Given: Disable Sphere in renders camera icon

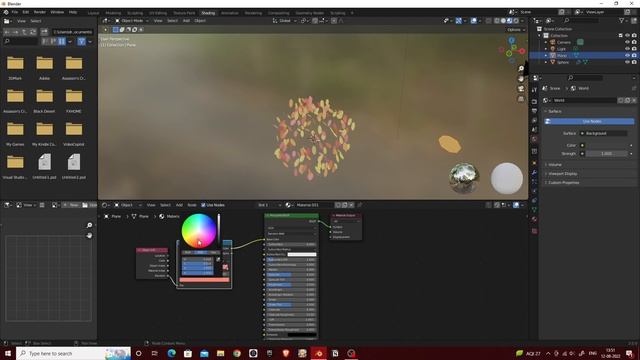Looking at the screenshot, I should click(634, 62).
